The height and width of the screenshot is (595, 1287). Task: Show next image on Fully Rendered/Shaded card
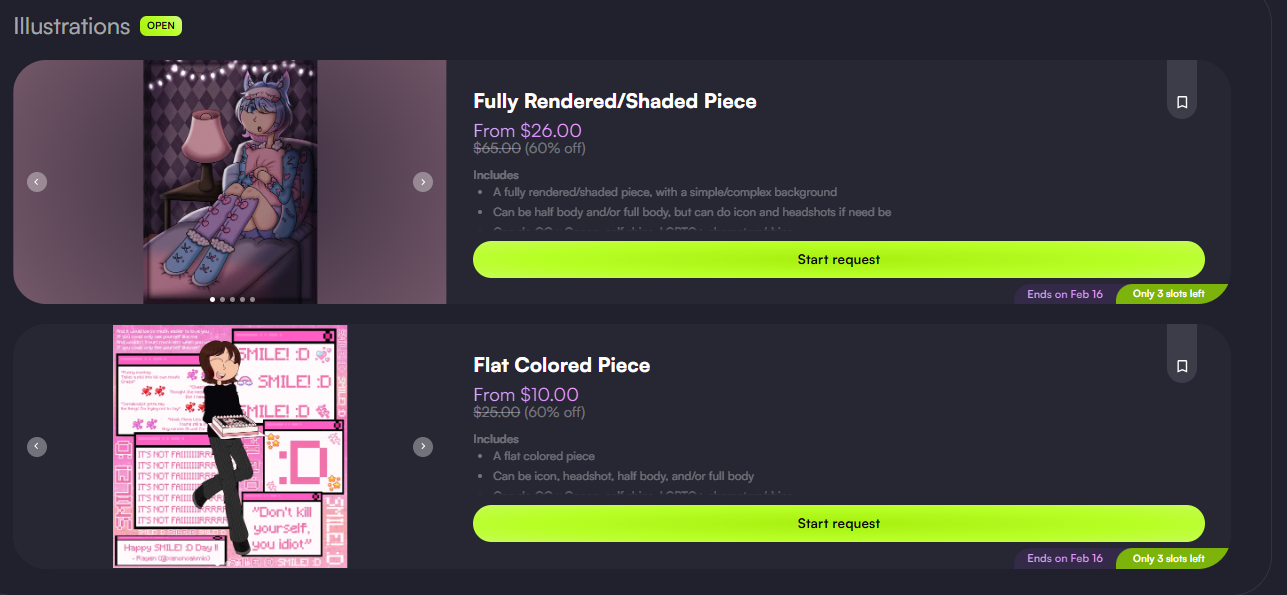(423, 182)
